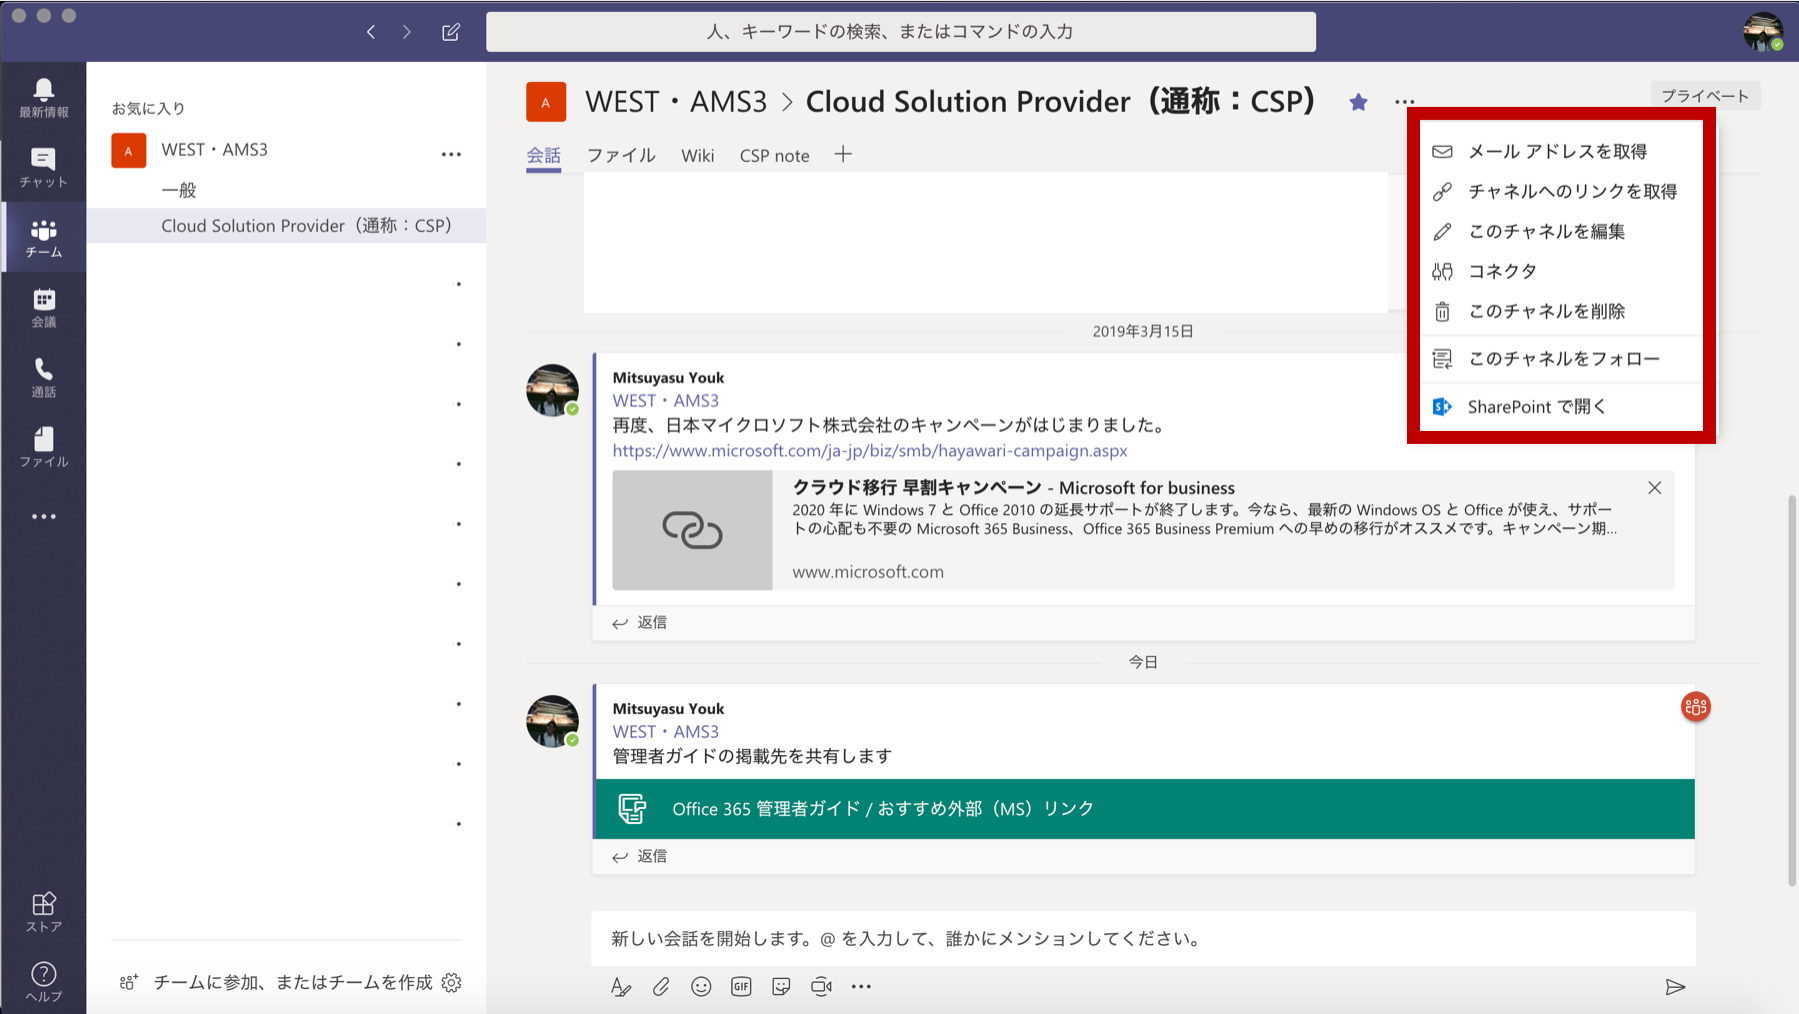Image resolution: width=1799 pixels, height=1014 pixels.
Task: Click WEST・AMS3 in the channel breadcrumb
Action: [x=676, y=102]
